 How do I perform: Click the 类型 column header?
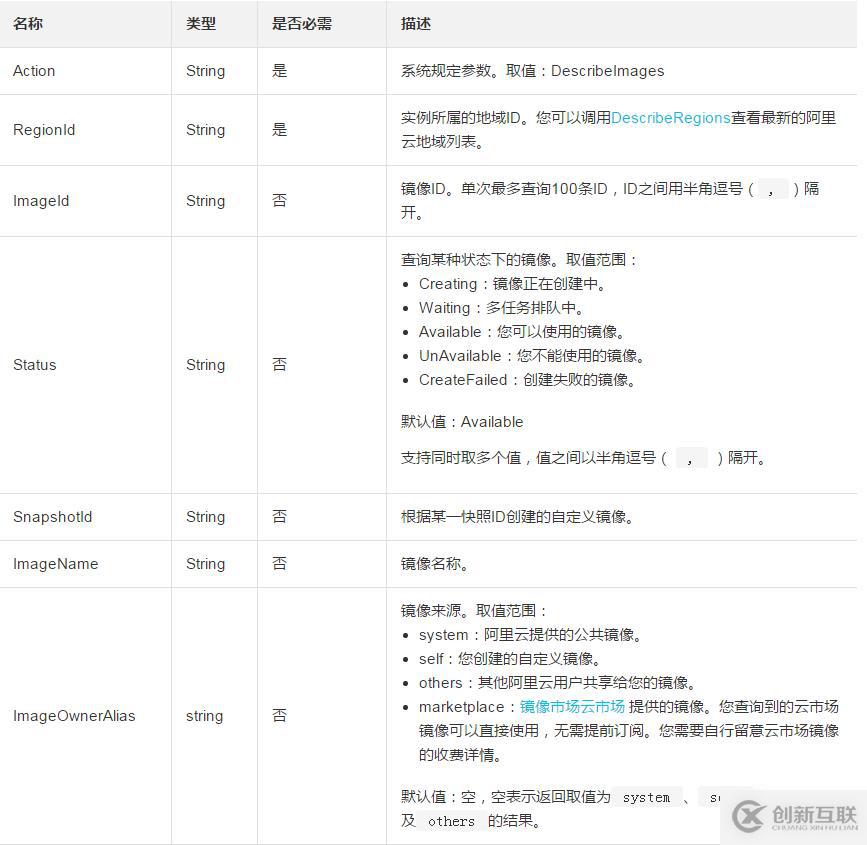[x=201, y=24]
